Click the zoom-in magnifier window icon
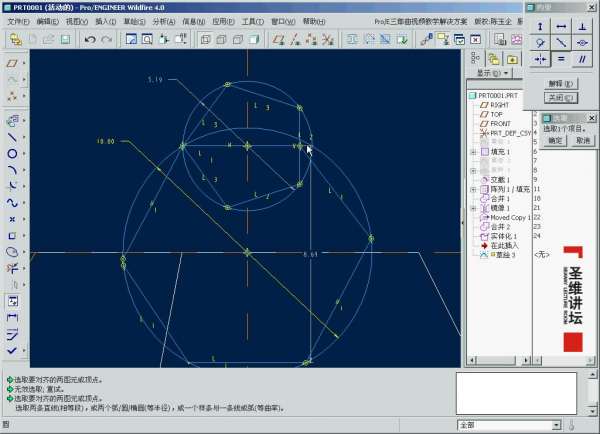 [x=147, y=39]
